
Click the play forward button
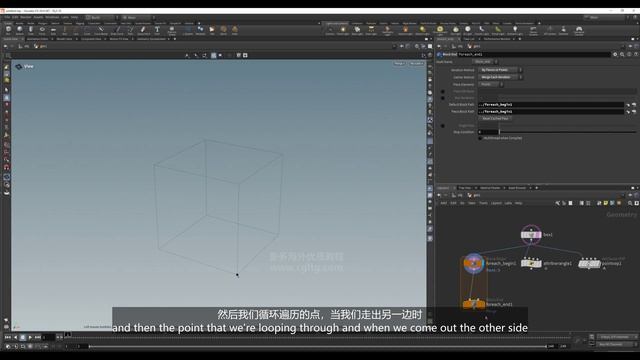click(30, 337)
